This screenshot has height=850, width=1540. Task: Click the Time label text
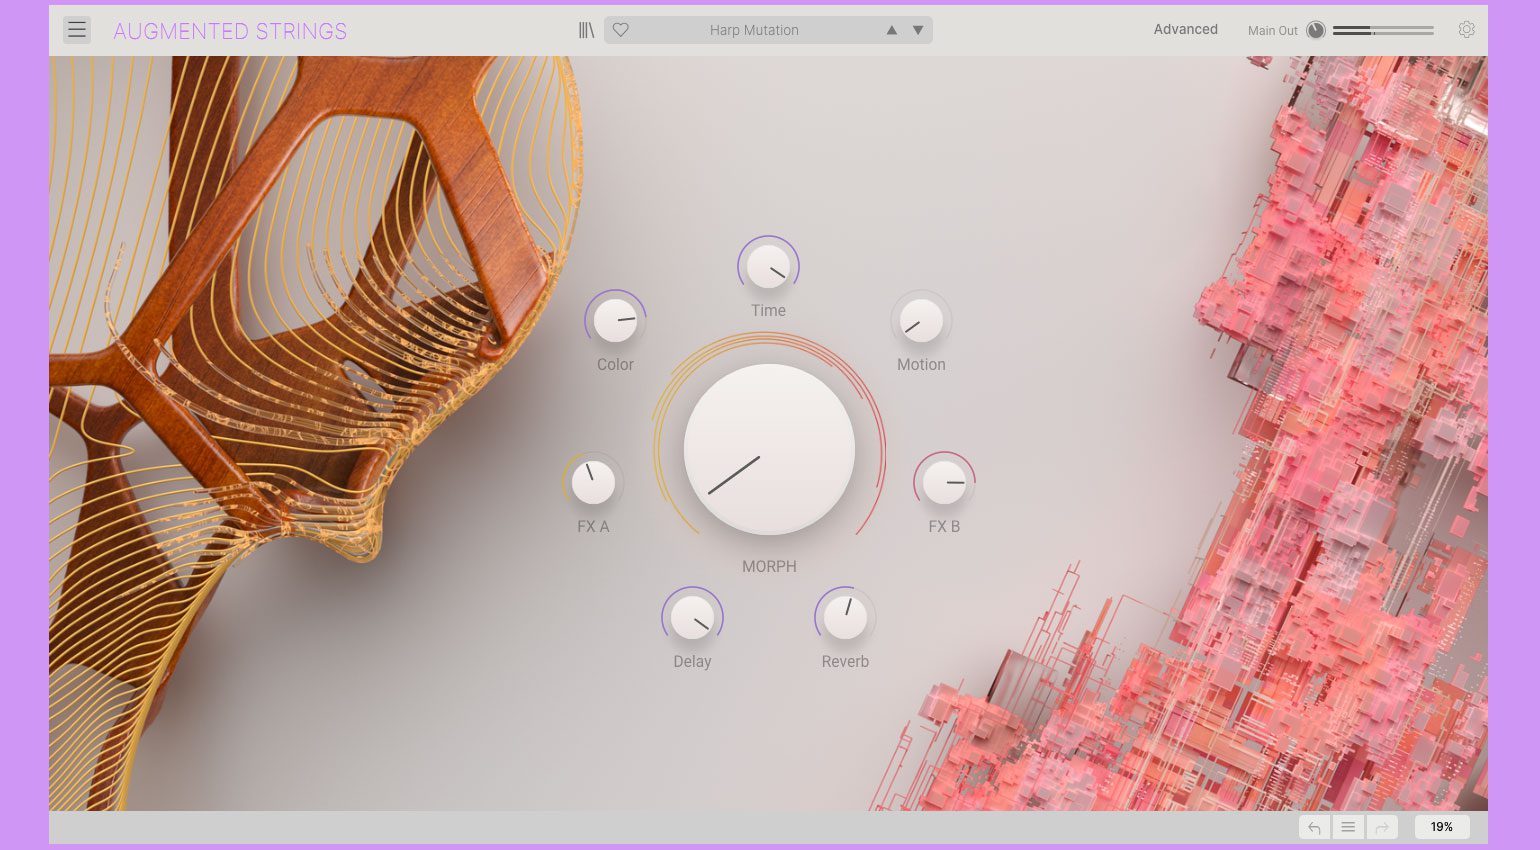point(768,310)
